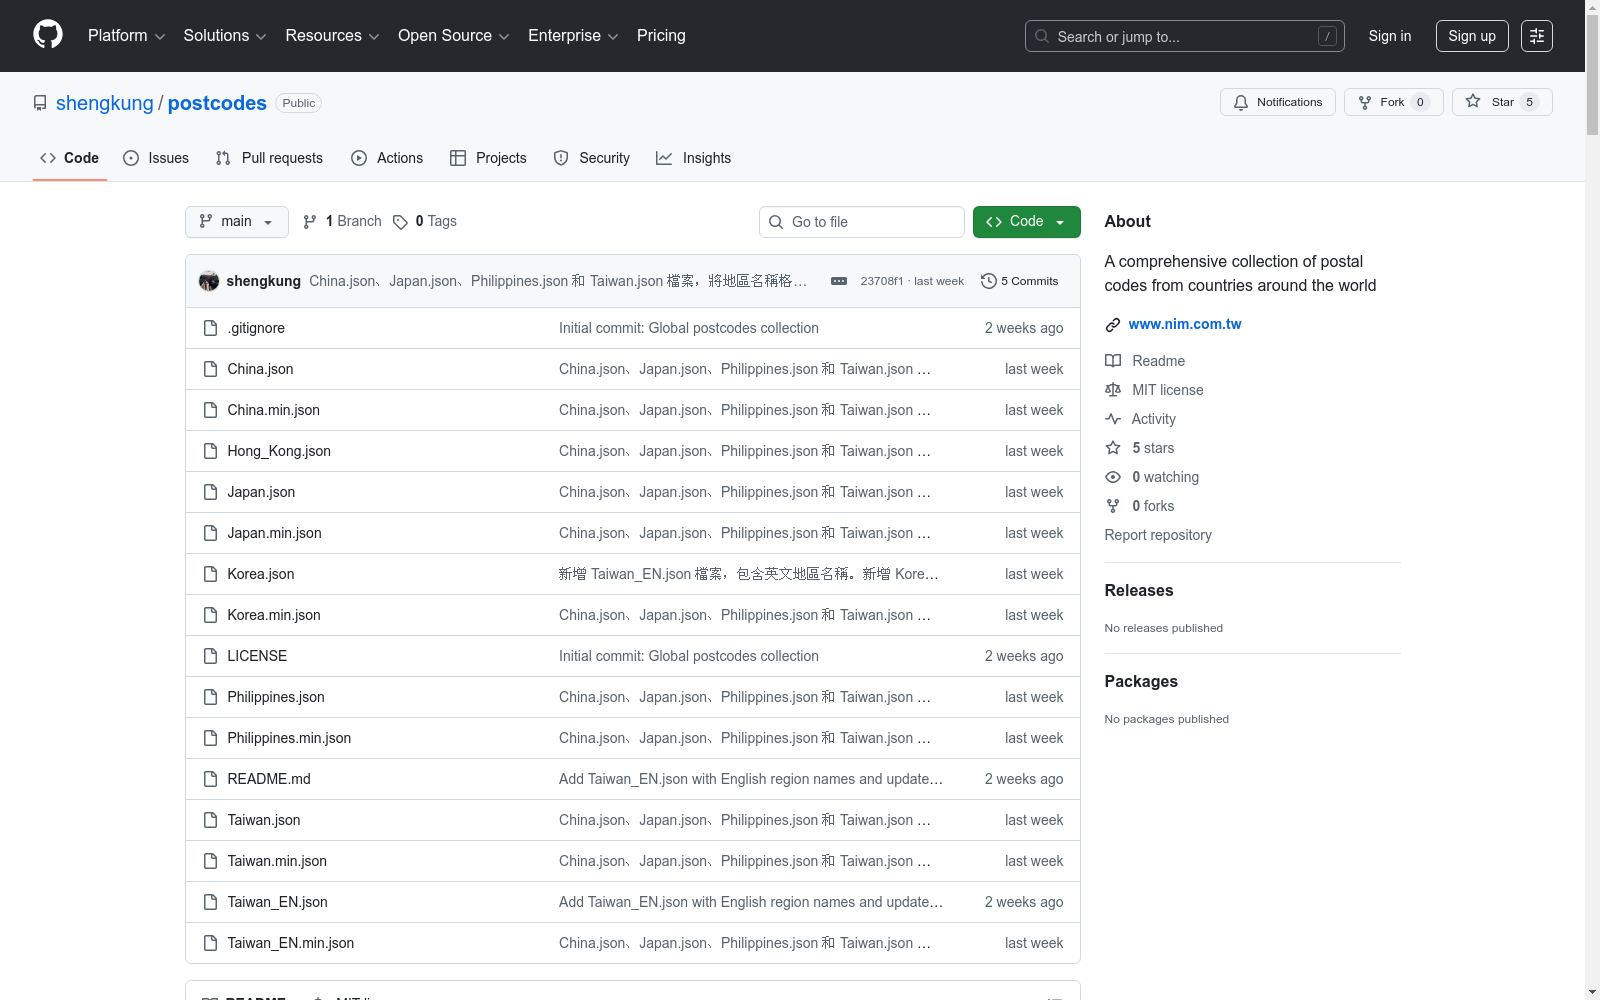Click the stars icon in About
The width and height of the screenshot is (1600, 1000).
point(1113,448)
